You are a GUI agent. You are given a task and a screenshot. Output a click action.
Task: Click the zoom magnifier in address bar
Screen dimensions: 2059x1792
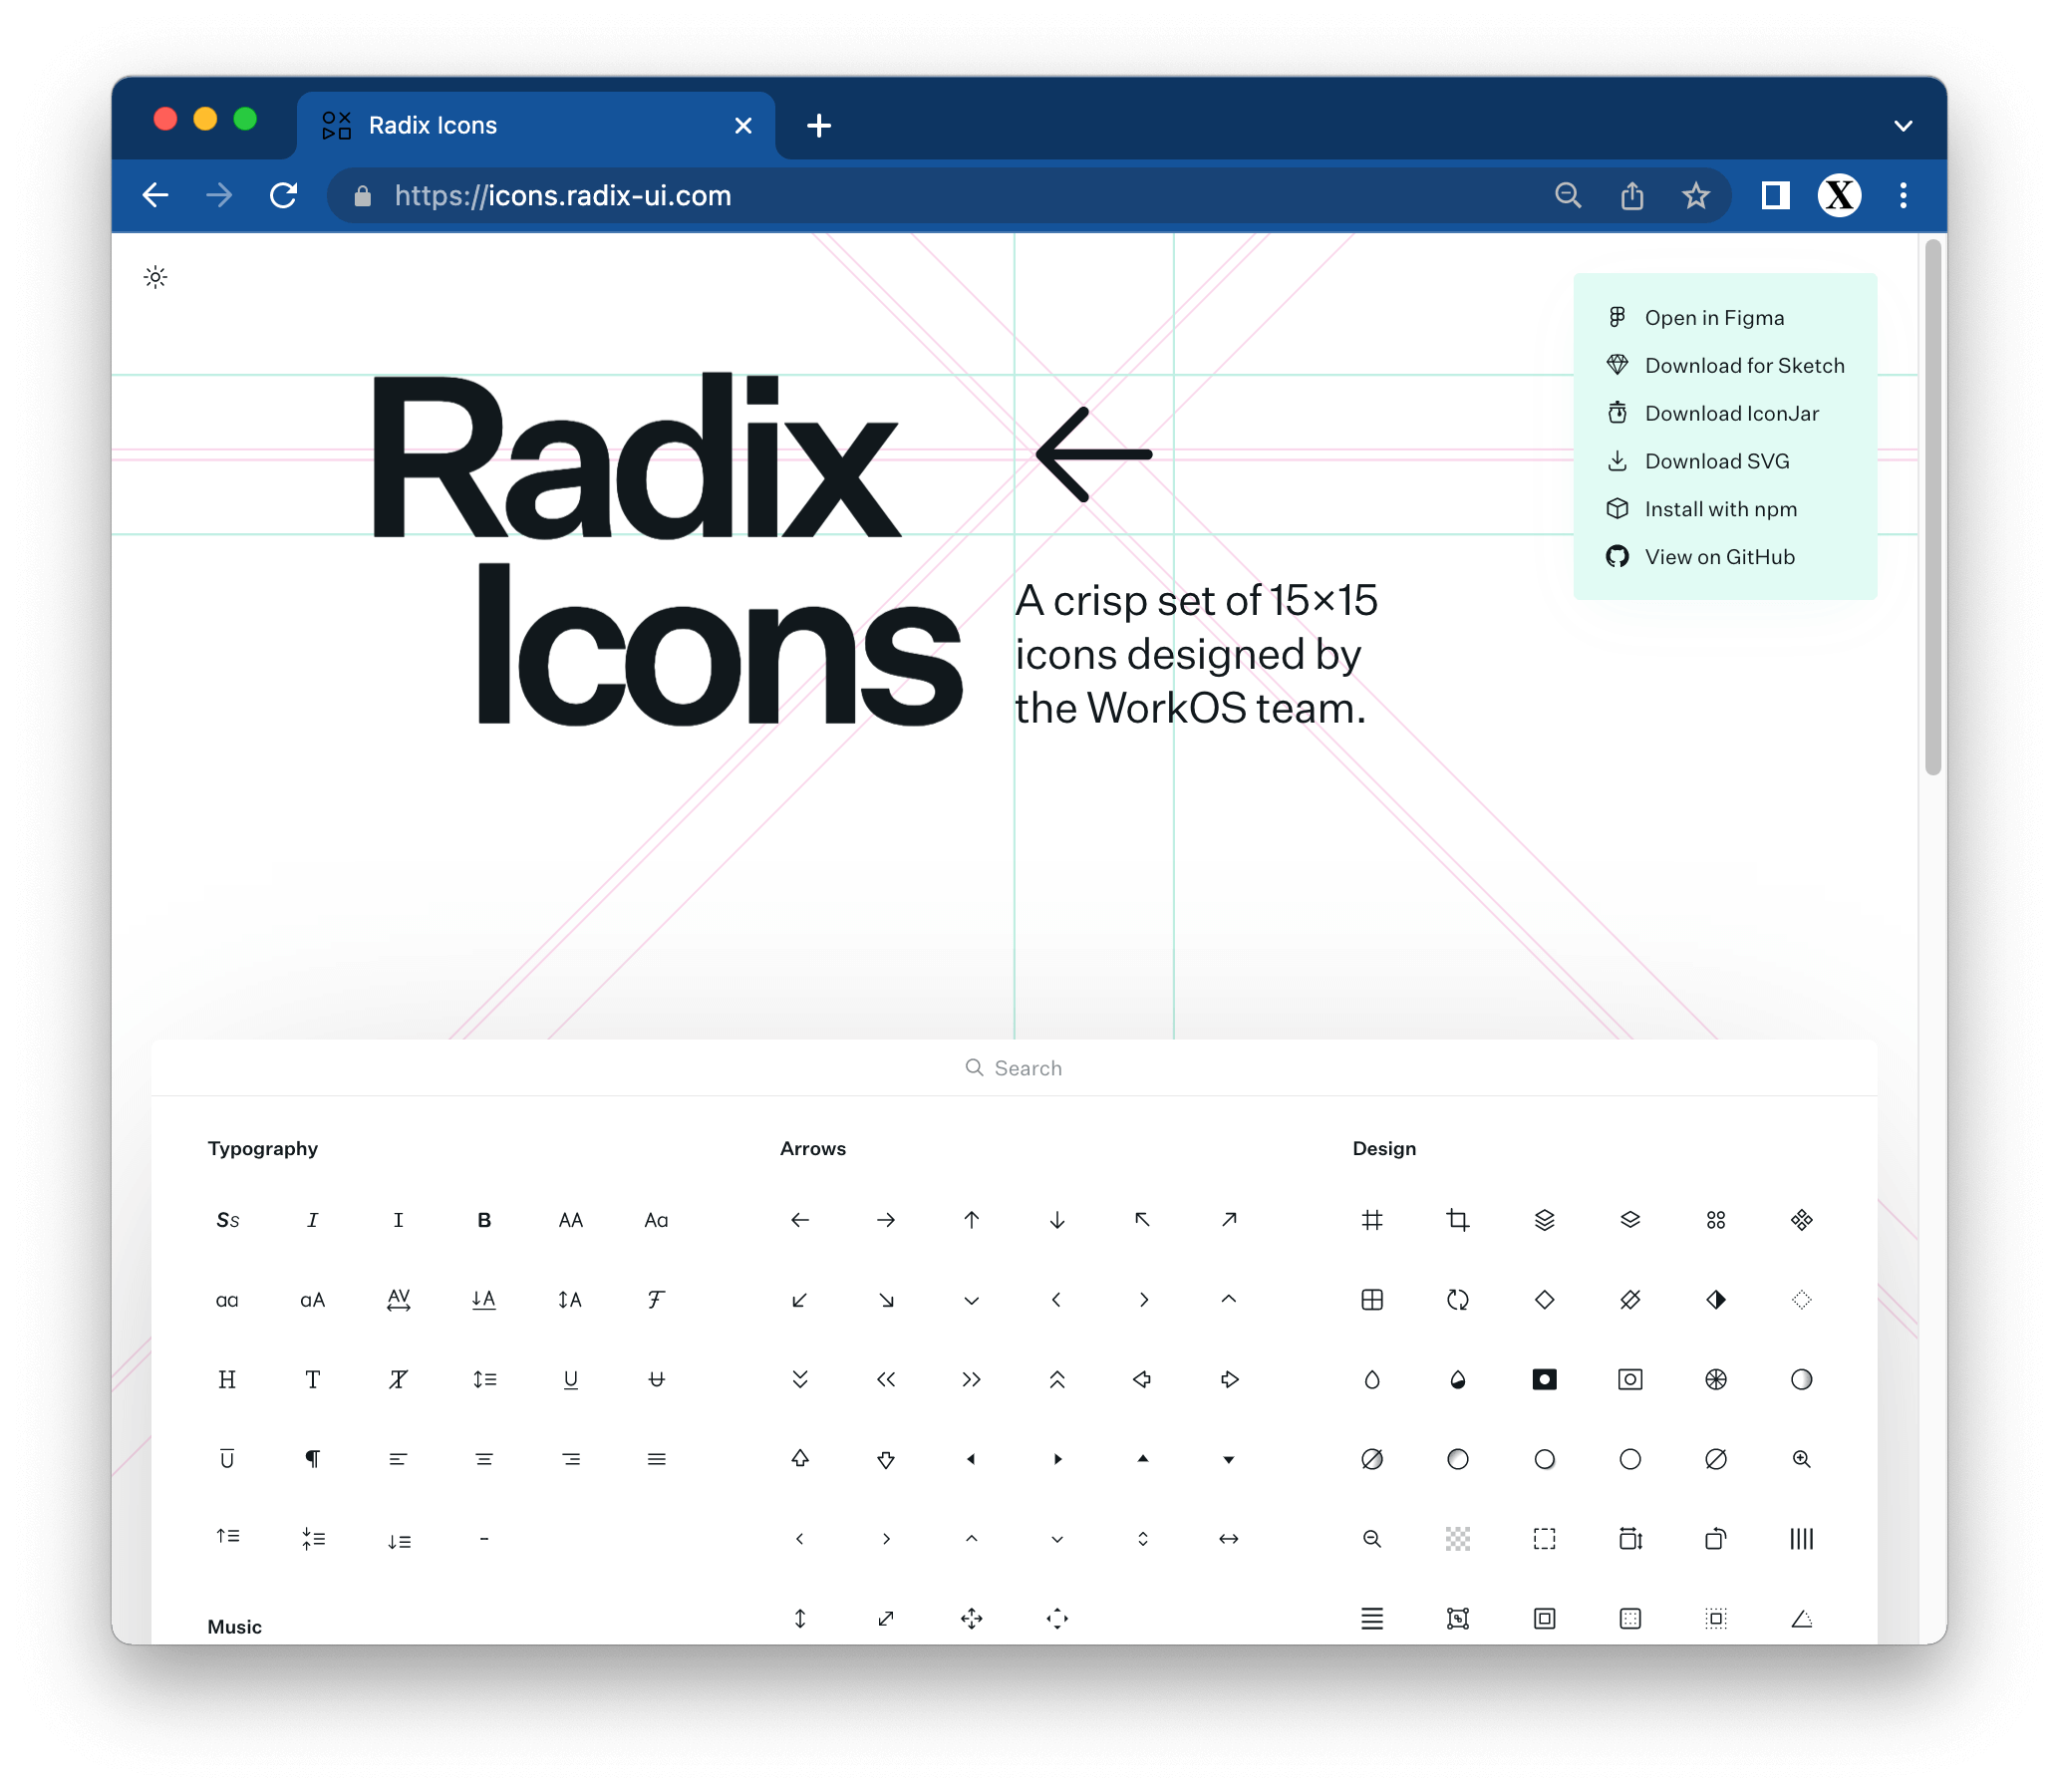tap(1570, 196)
